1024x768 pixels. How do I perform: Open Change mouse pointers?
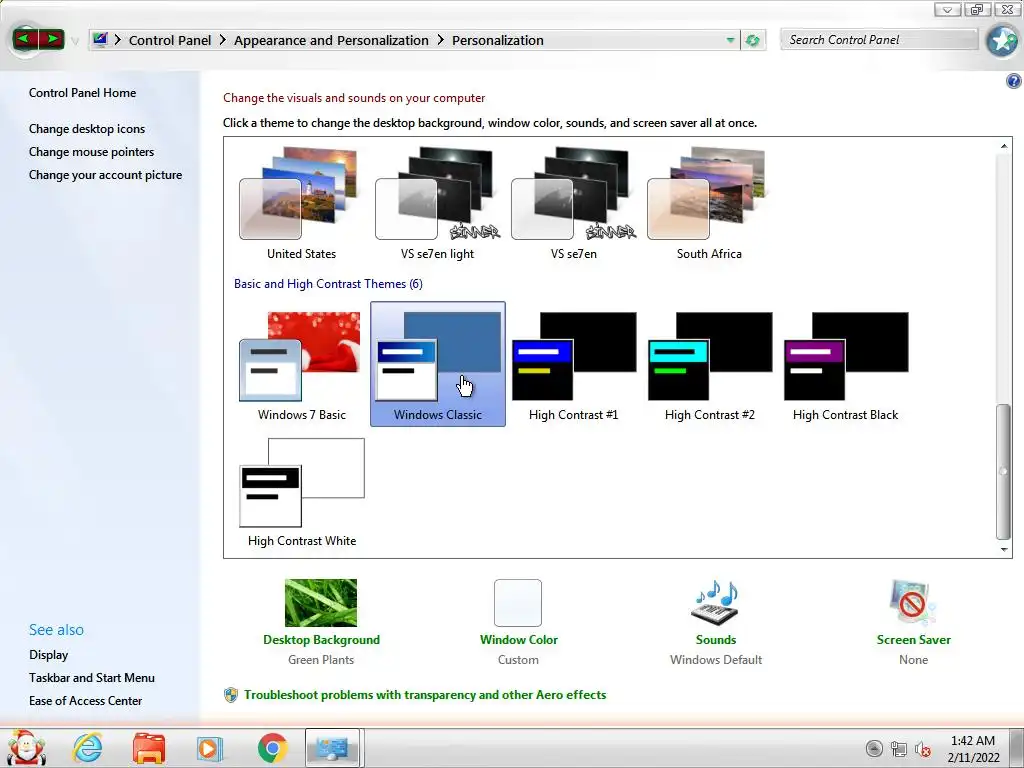(91, 152)
